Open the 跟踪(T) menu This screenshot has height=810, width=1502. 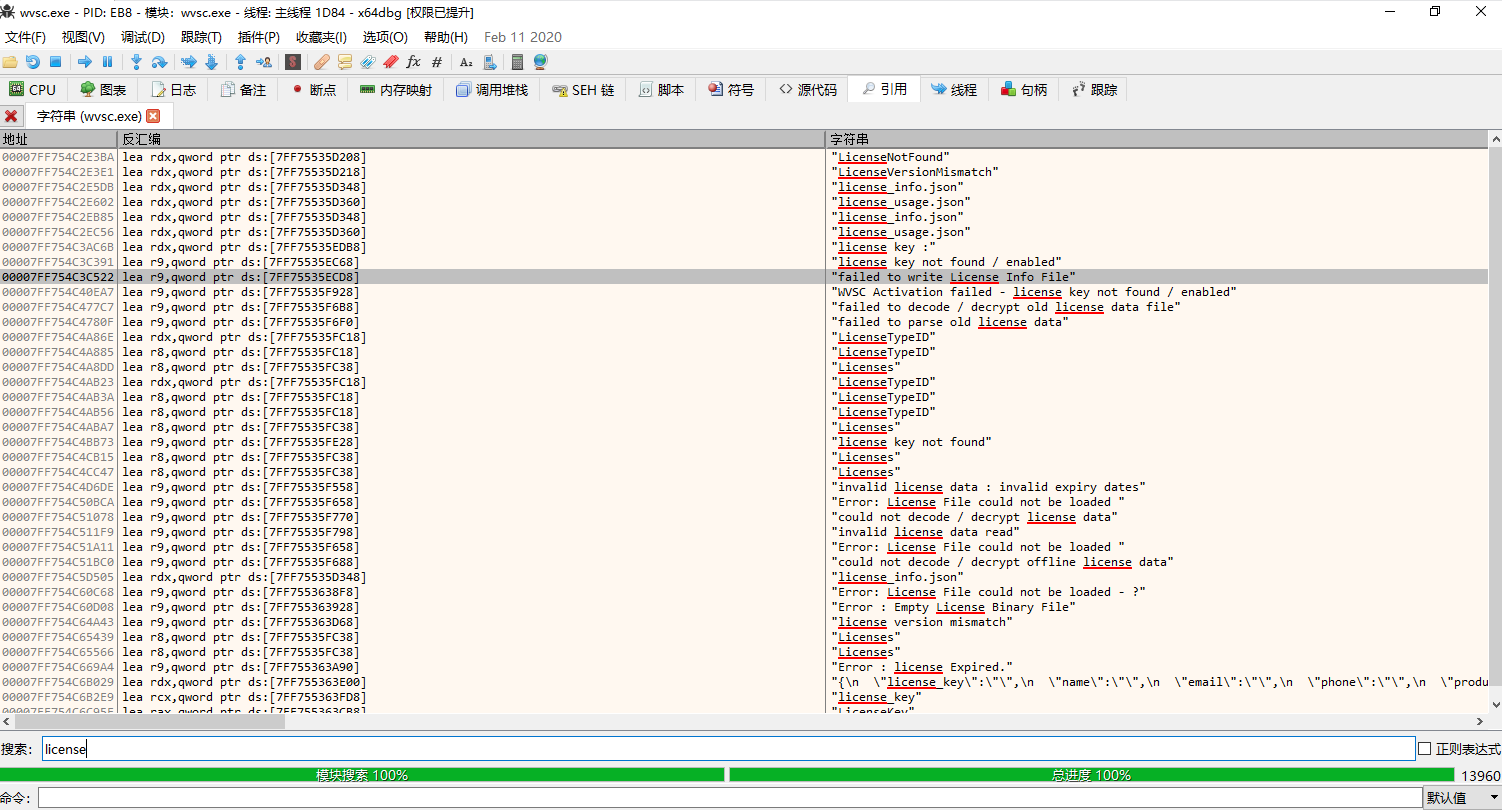click(201, 37)
